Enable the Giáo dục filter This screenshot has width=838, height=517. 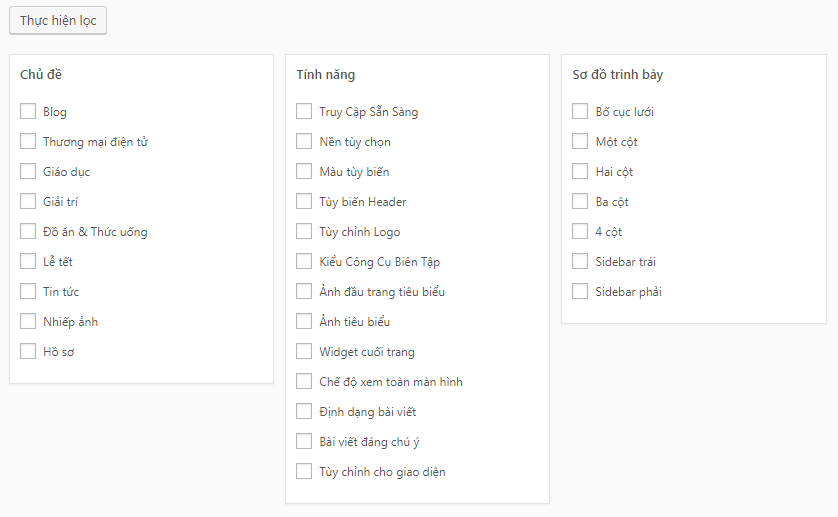(28, 172)
